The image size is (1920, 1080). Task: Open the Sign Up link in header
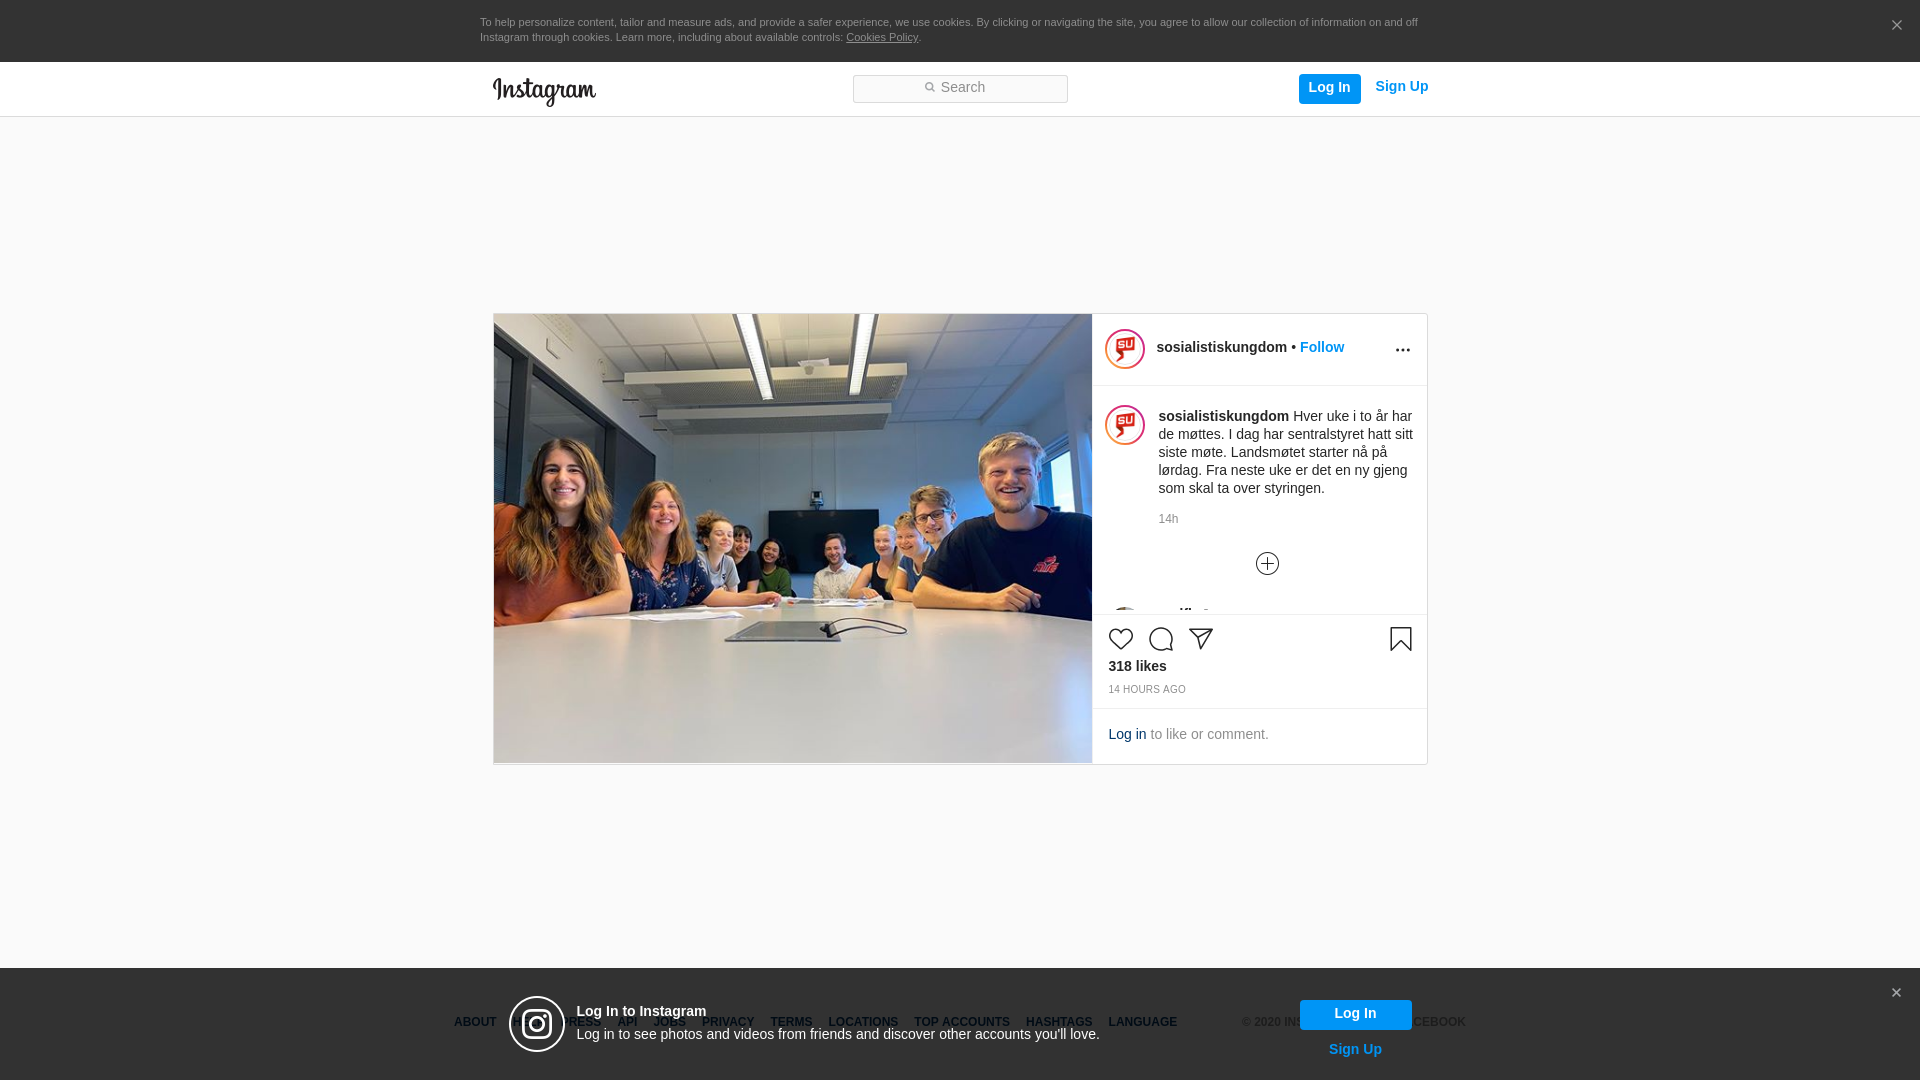coord(1401,87)
